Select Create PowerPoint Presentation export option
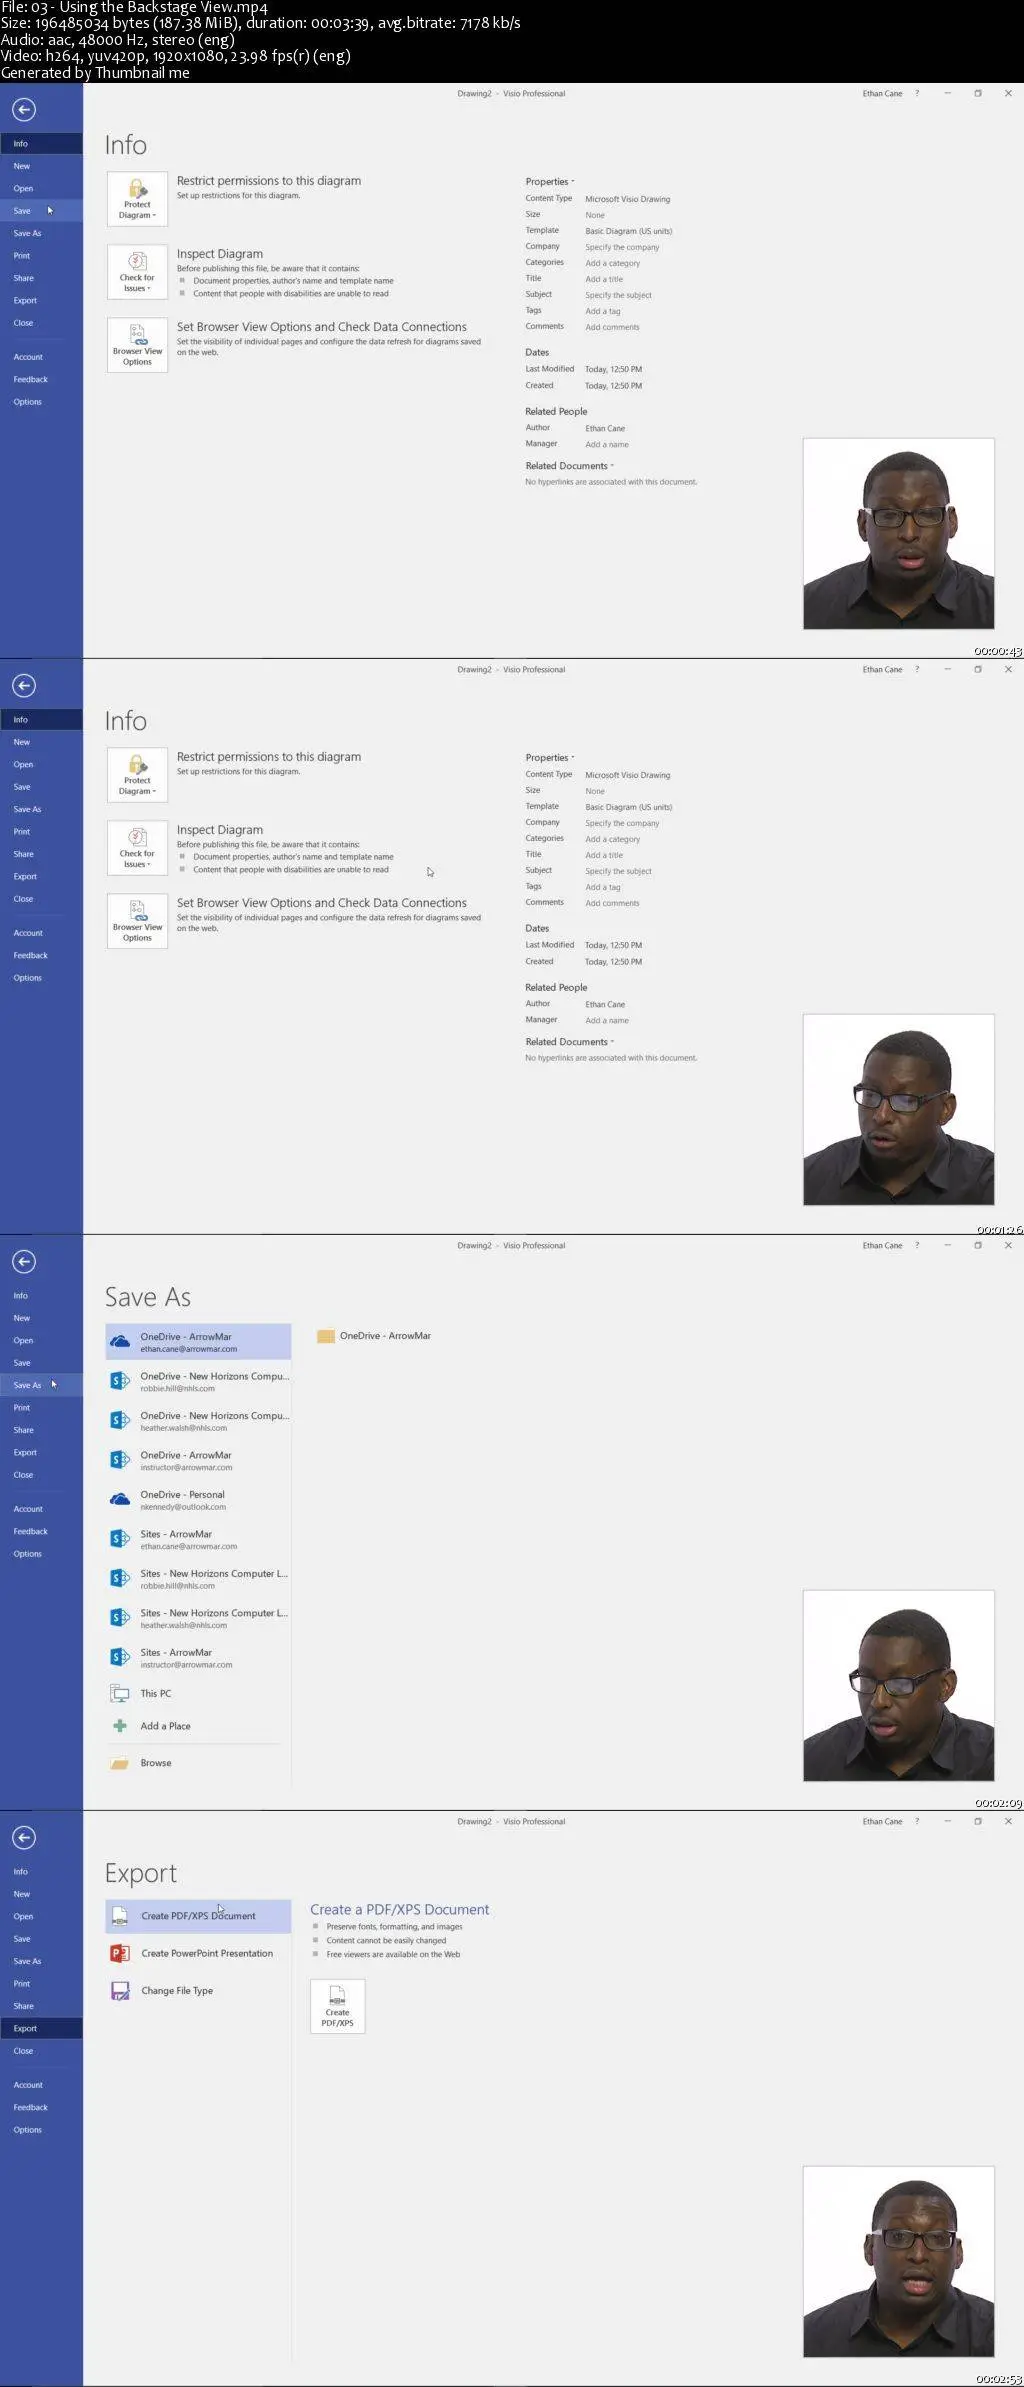Image resolution: width=1024 pixels, height=2387 pixels. point(198,1952)
